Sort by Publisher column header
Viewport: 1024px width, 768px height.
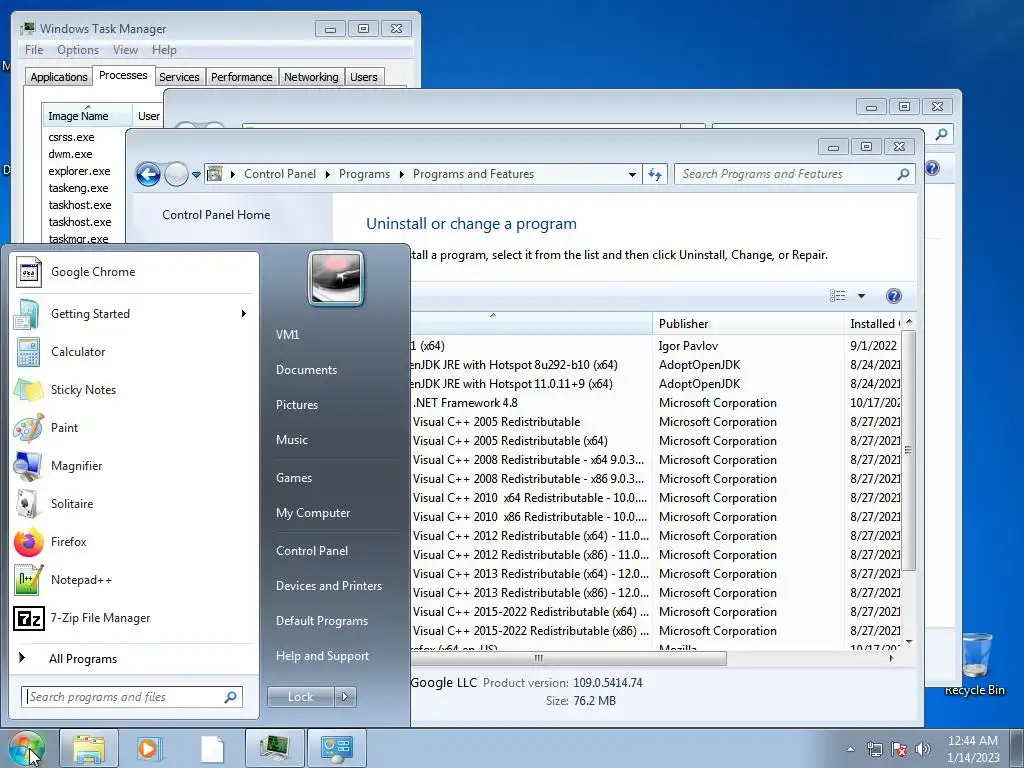(x=748, y=323)
